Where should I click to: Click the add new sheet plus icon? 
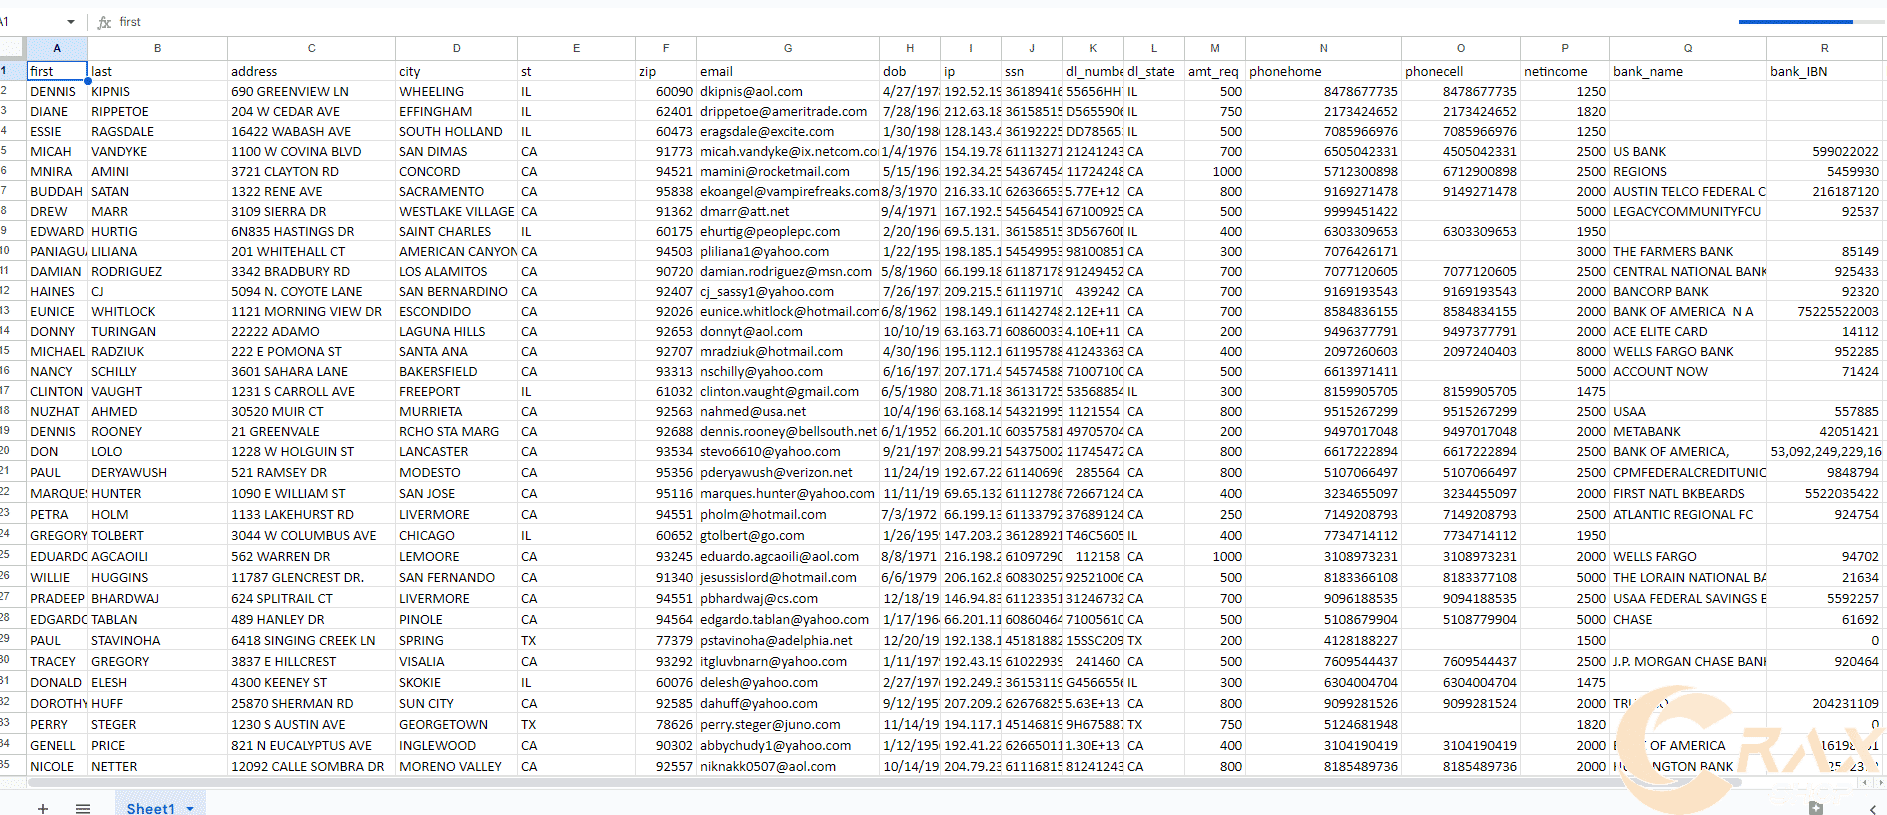tap(43, 807)
